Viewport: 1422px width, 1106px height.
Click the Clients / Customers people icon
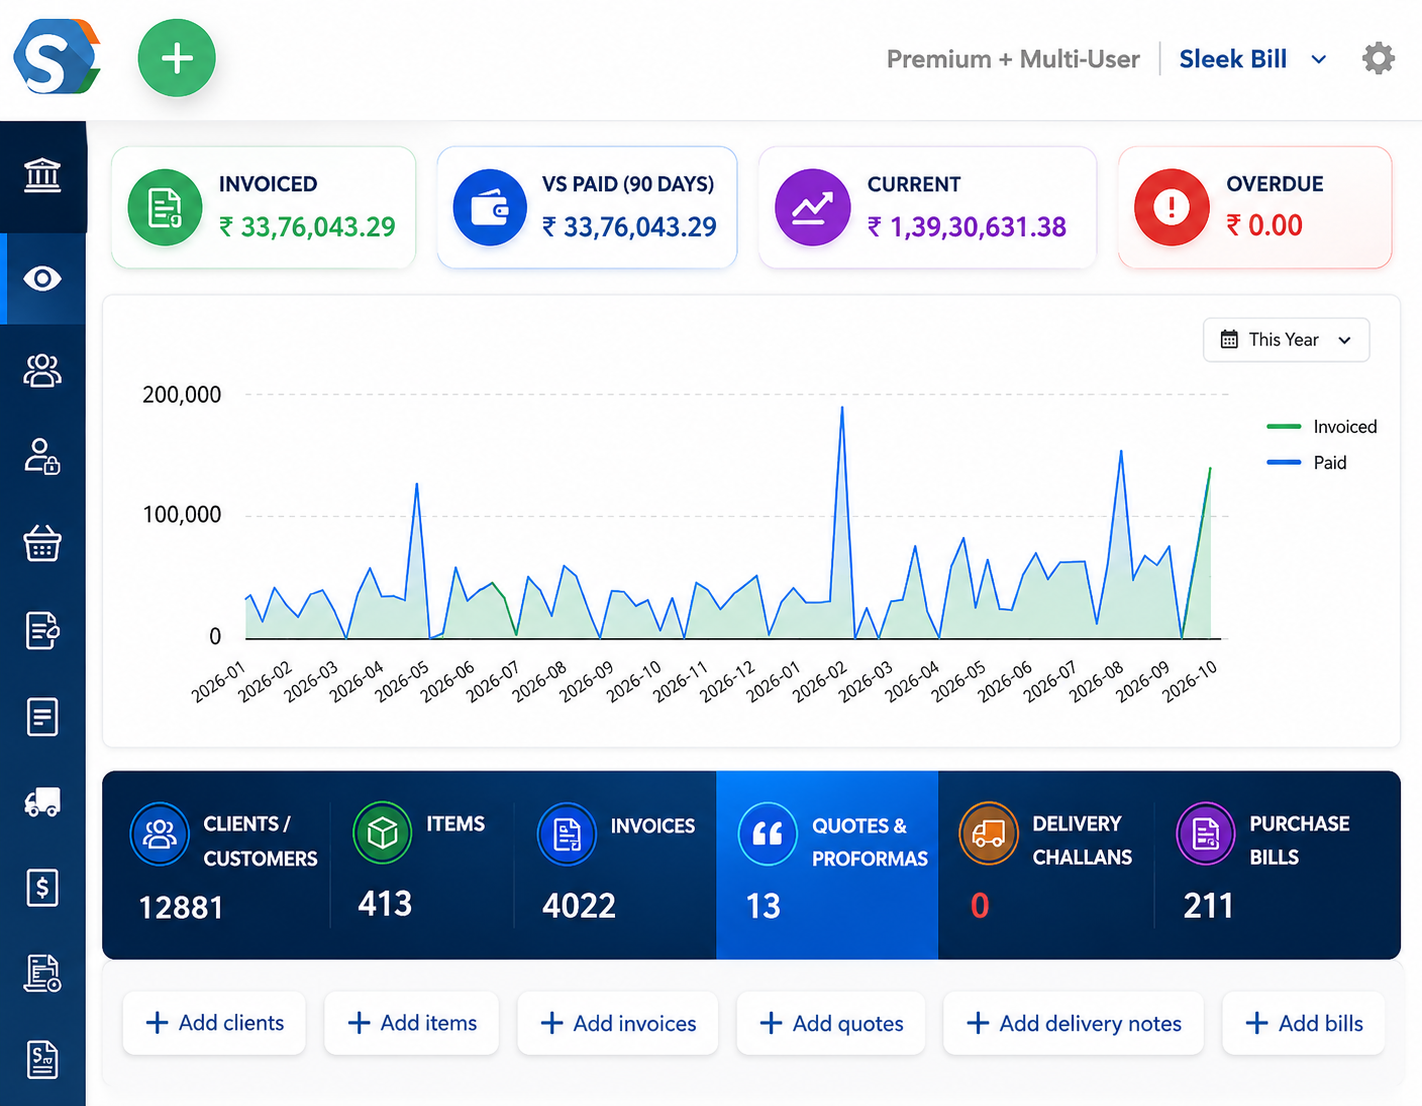(159, 834)
